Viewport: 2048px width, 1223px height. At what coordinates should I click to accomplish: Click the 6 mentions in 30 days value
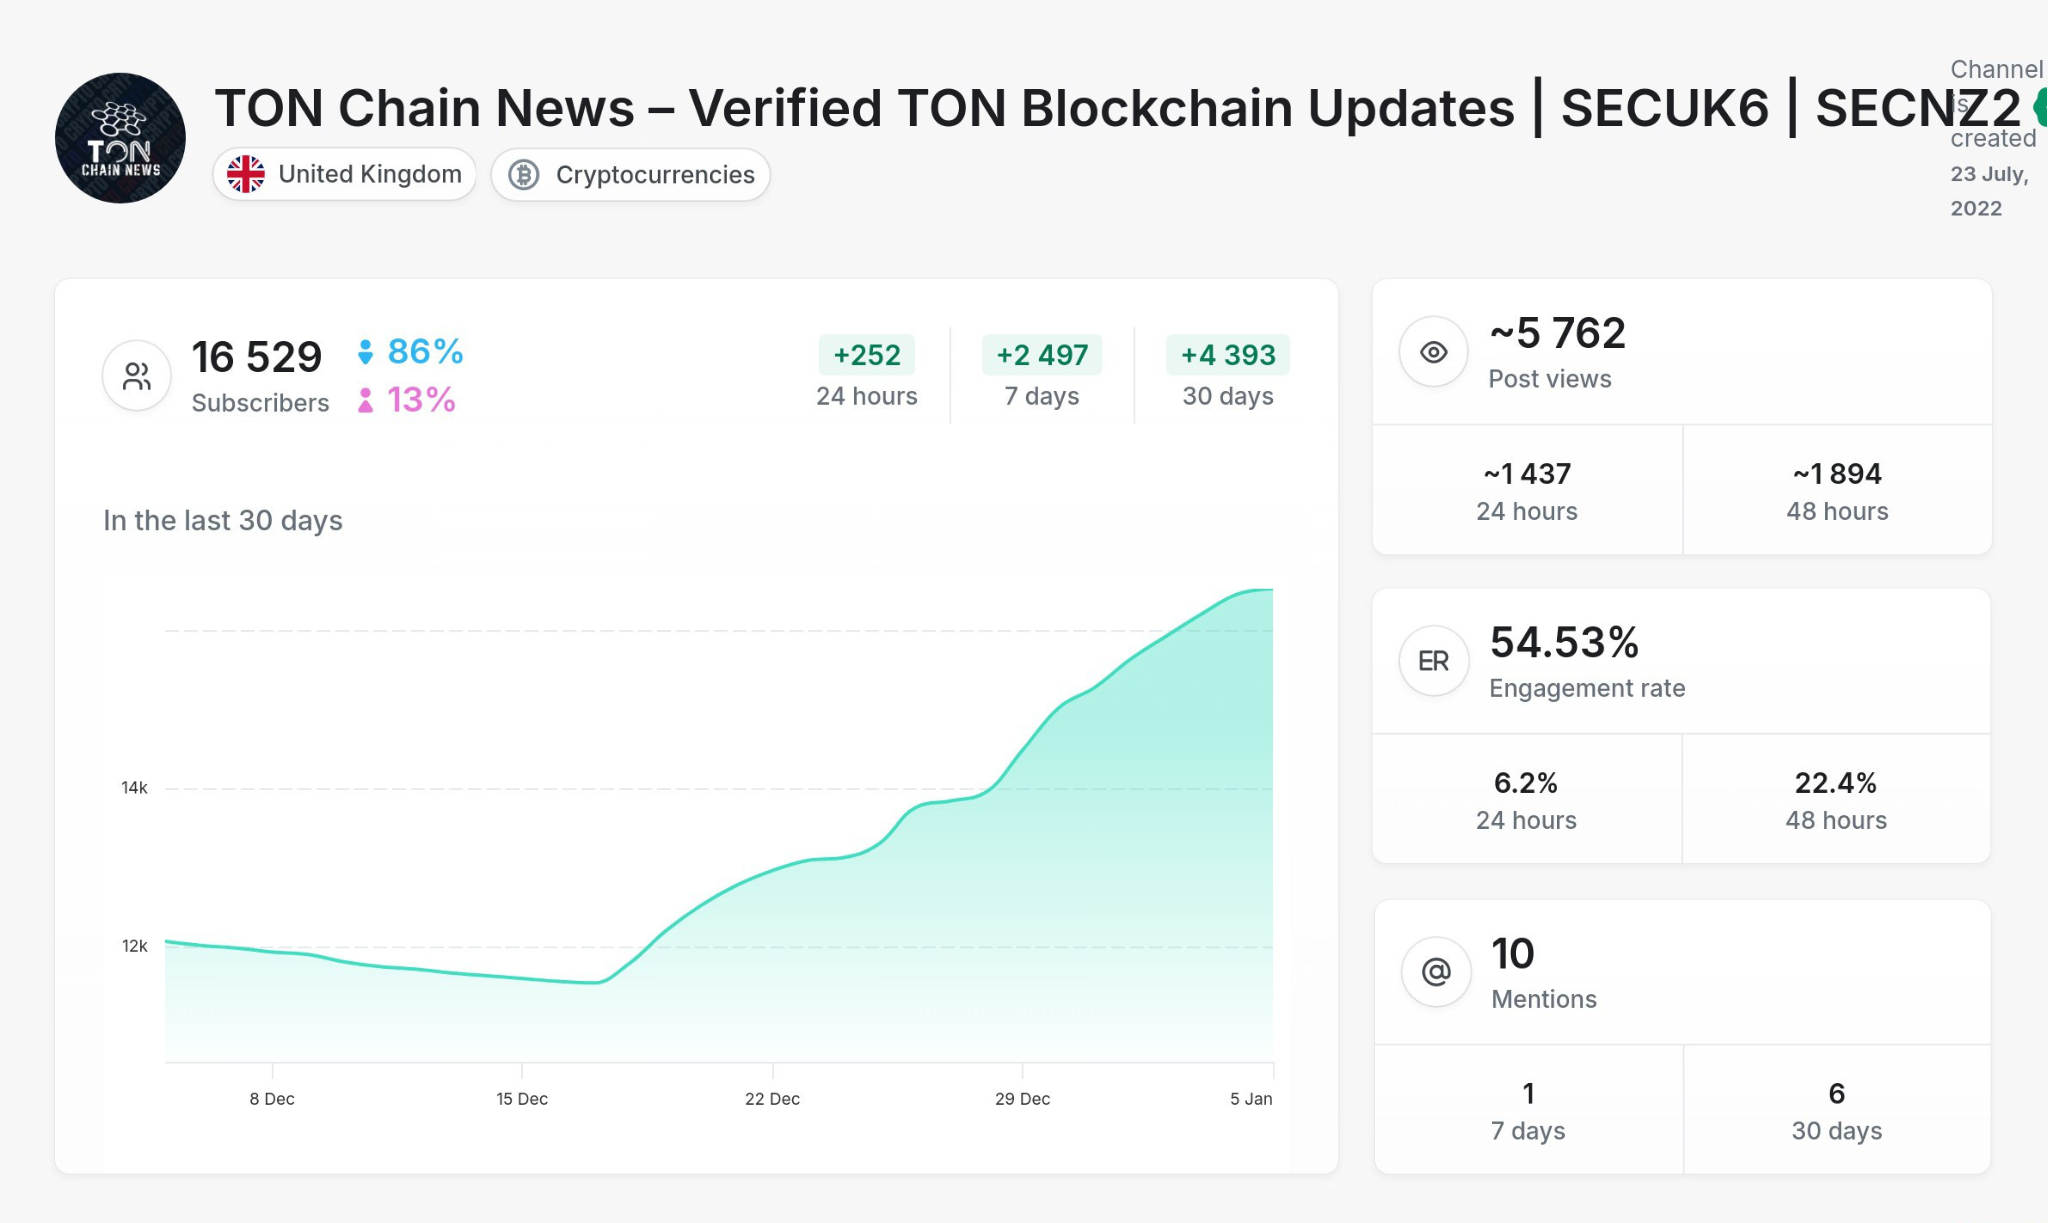(1836, 1093)
